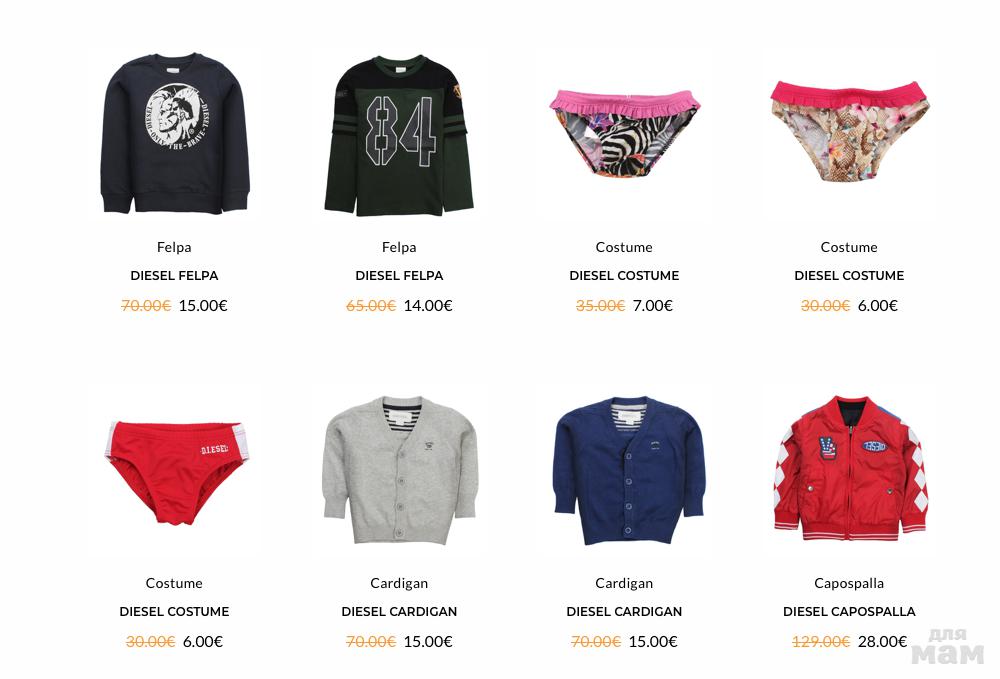Open the navy blue cardigan product image

click(629, 471)
